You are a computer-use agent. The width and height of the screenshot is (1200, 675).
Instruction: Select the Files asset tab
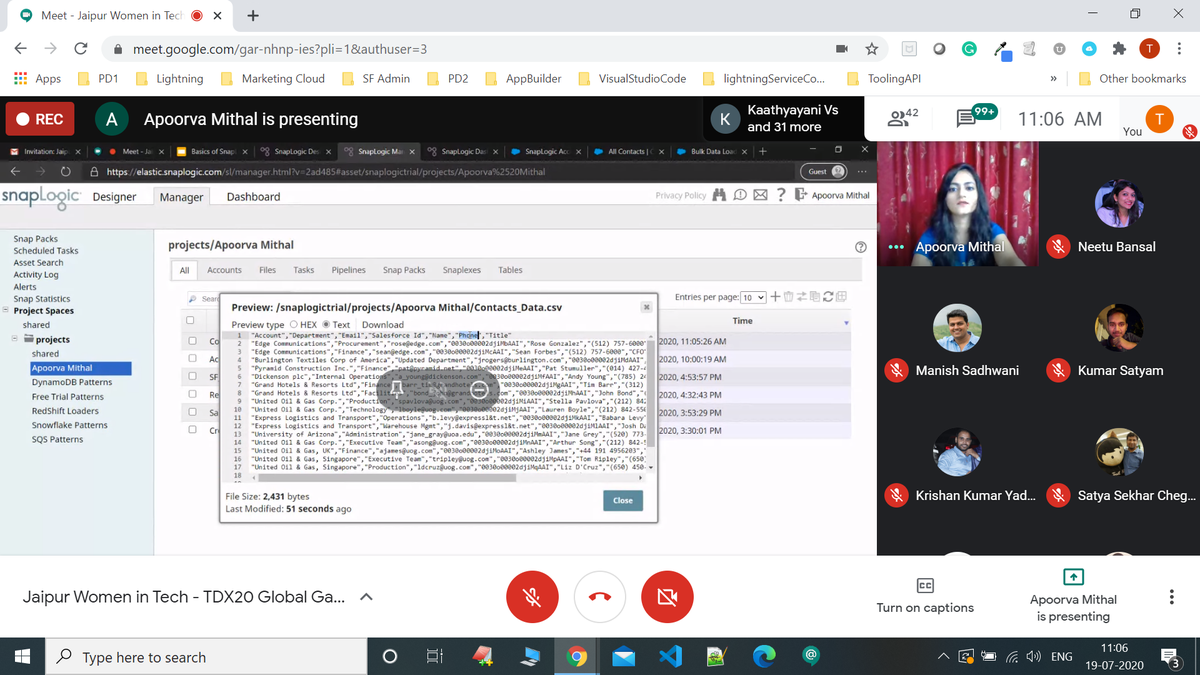point(267,270)
